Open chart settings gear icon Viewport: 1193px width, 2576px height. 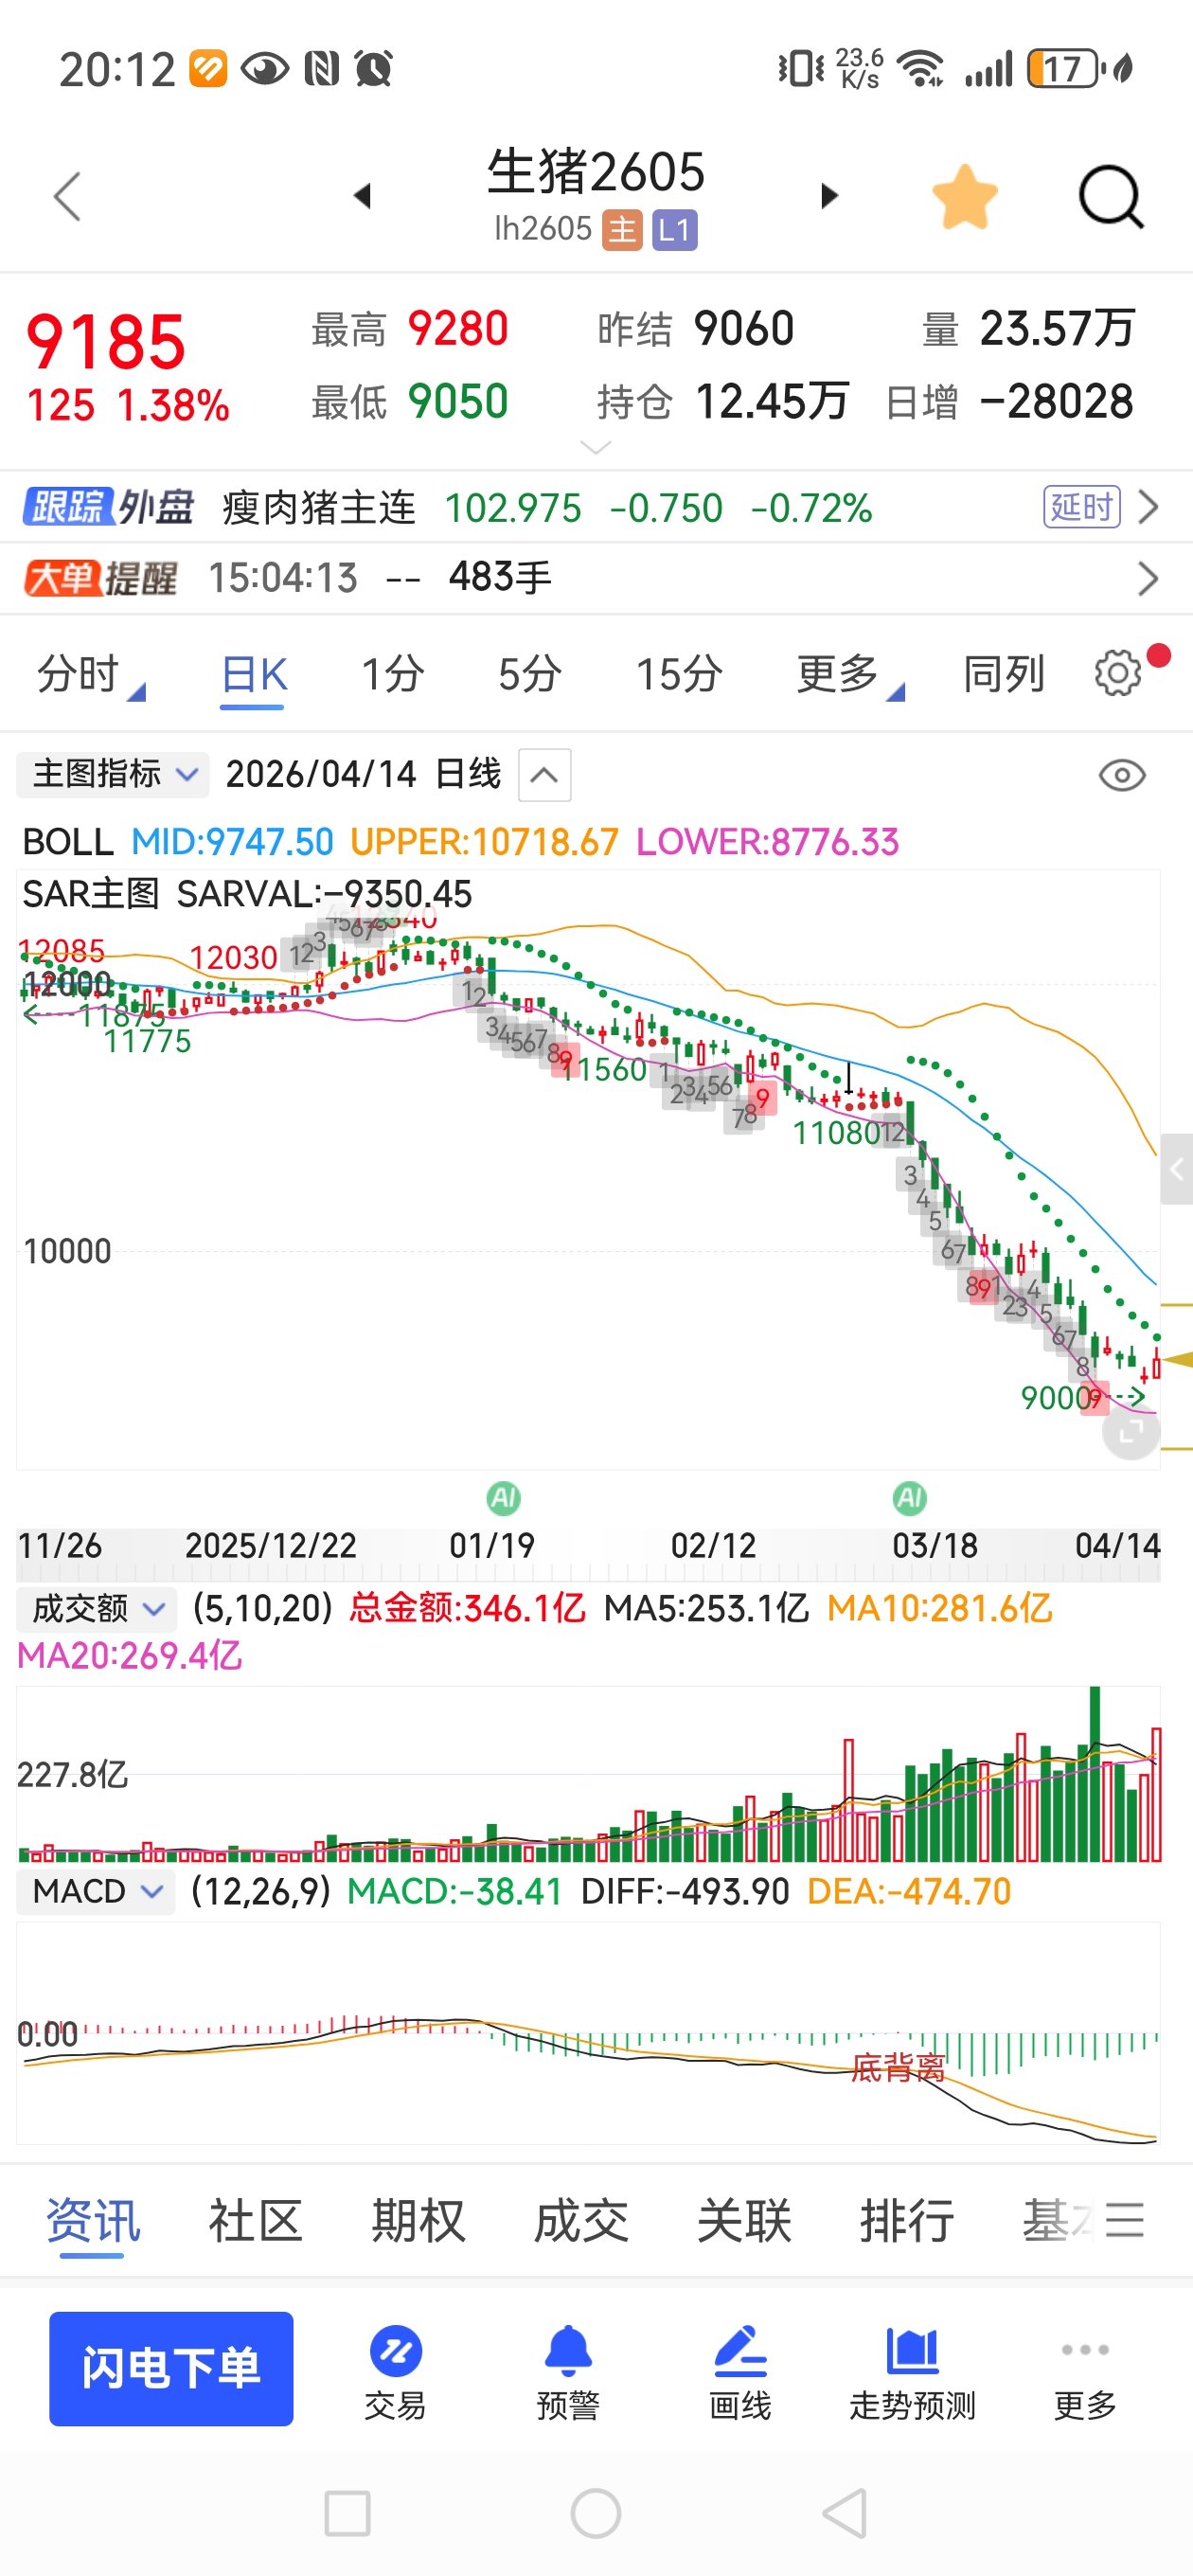1118,673
